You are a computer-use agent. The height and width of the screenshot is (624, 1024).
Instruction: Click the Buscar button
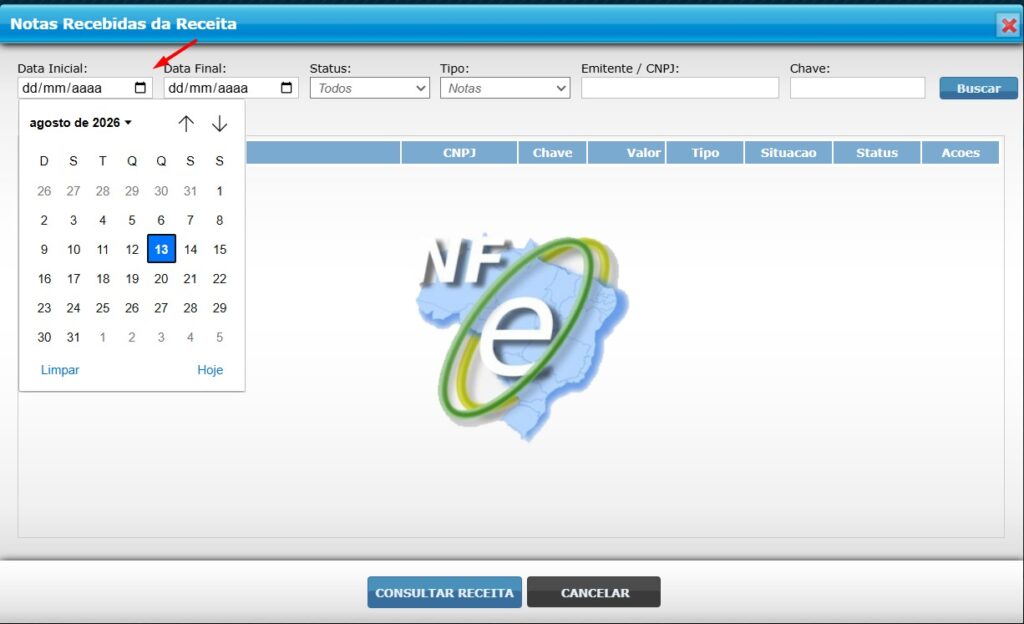978,88
